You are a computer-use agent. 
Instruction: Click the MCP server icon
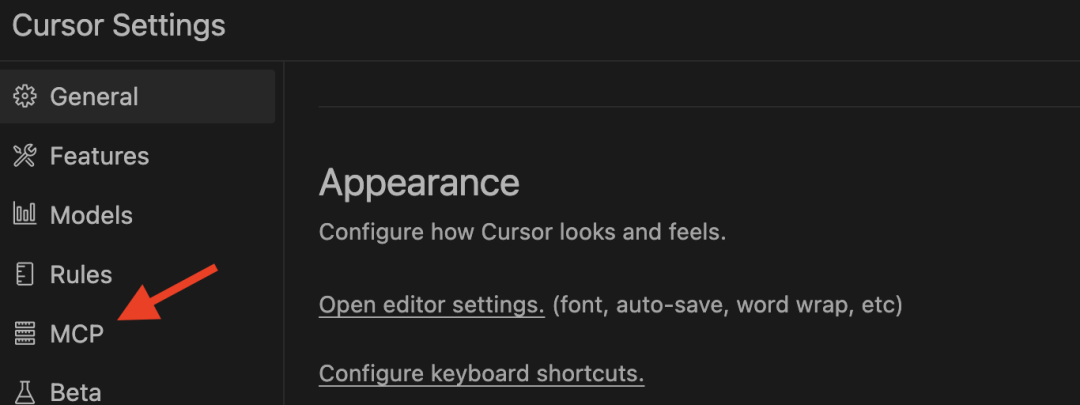[25, 334]
